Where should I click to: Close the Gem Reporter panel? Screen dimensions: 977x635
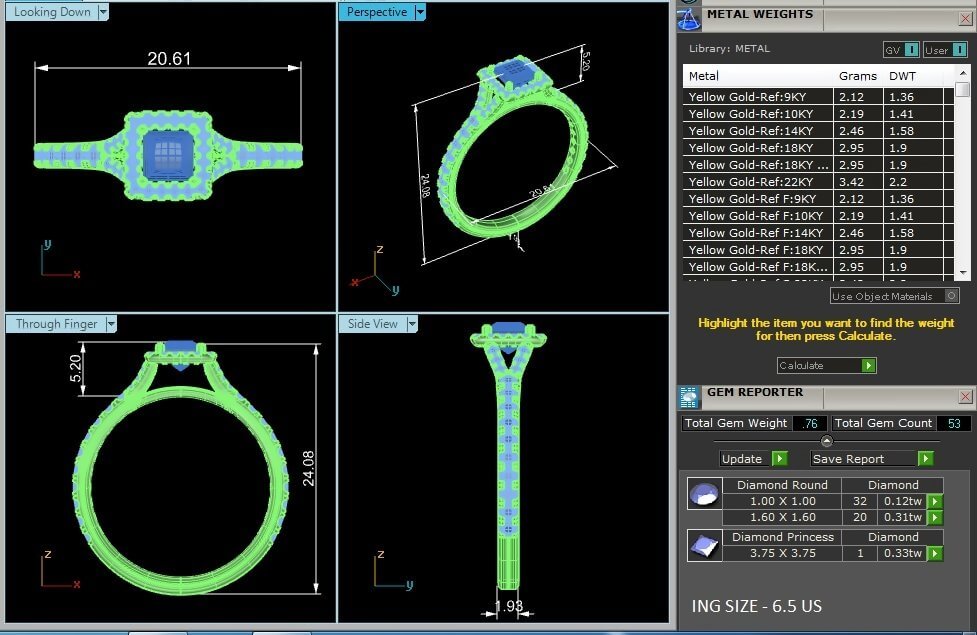[x=965, y=396]
